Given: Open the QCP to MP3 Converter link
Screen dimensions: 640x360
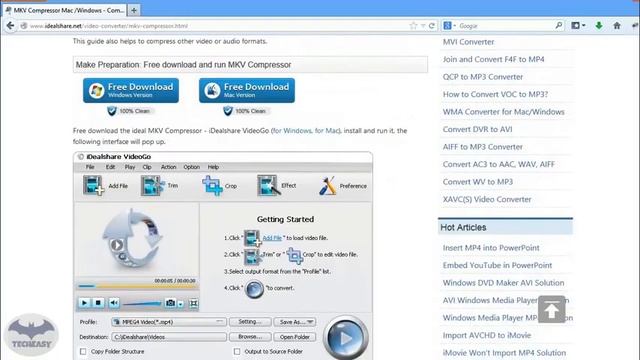Looking at the screenshot, I should 483,77.
